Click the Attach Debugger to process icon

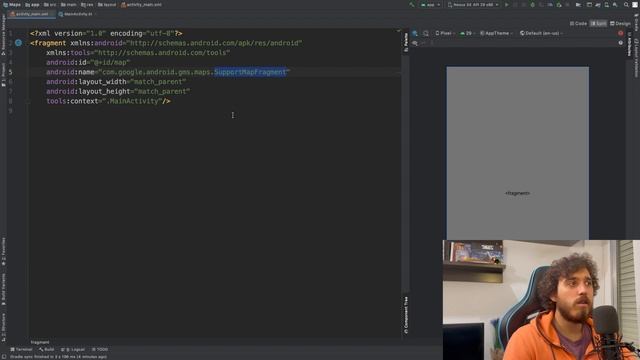[559, 5]
